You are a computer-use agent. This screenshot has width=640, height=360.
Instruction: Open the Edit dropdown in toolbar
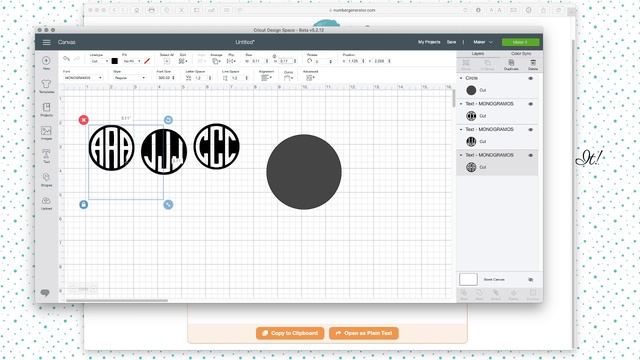(x=183, y=61)
